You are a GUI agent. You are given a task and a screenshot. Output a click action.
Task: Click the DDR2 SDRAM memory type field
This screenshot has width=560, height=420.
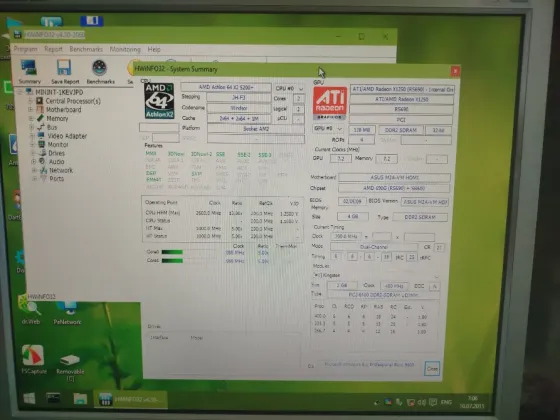[420, 217]
